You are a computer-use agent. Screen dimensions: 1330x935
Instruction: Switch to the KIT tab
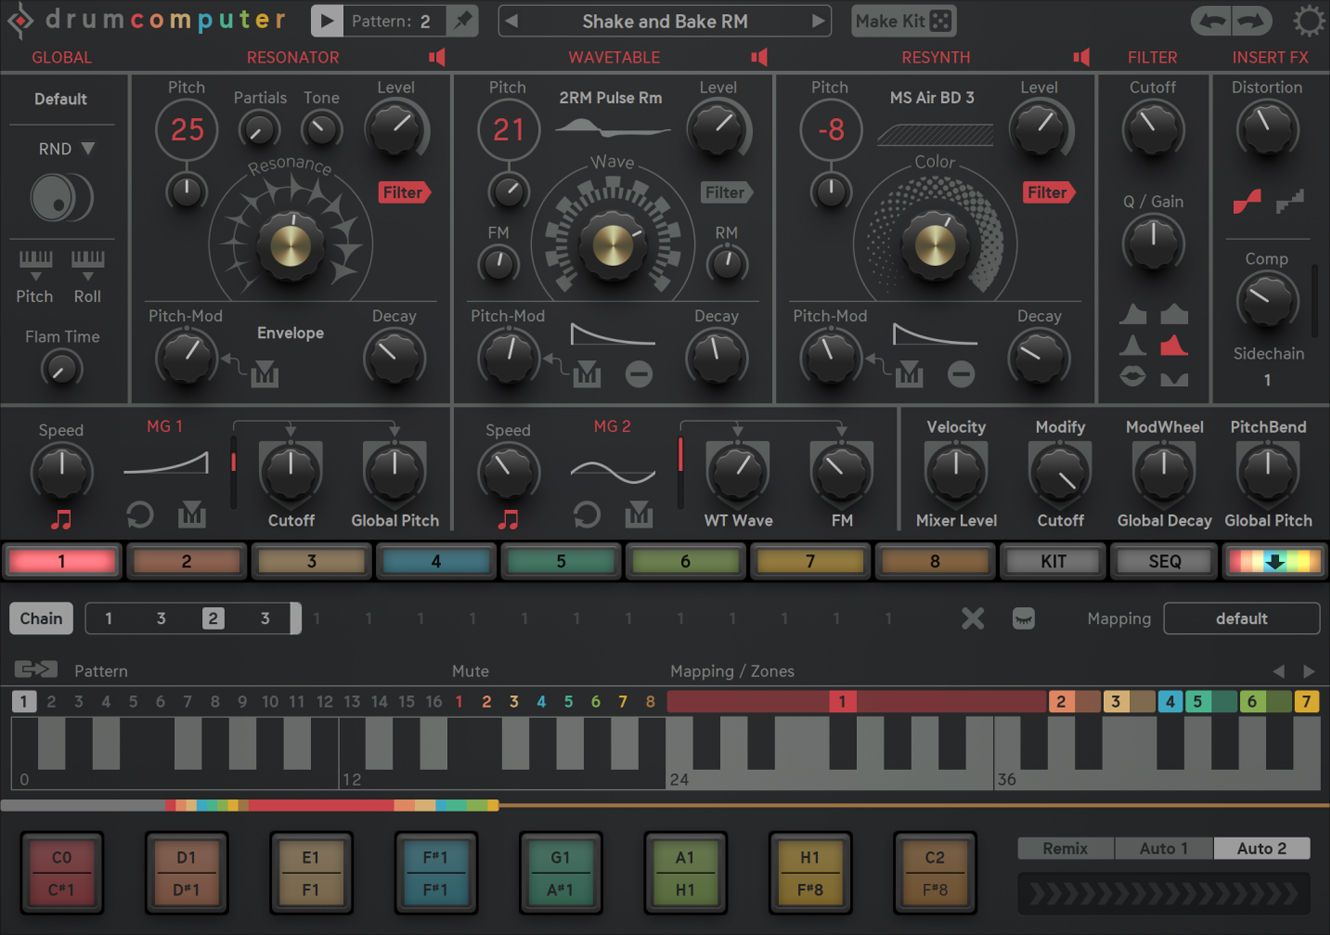[1052, 561]
